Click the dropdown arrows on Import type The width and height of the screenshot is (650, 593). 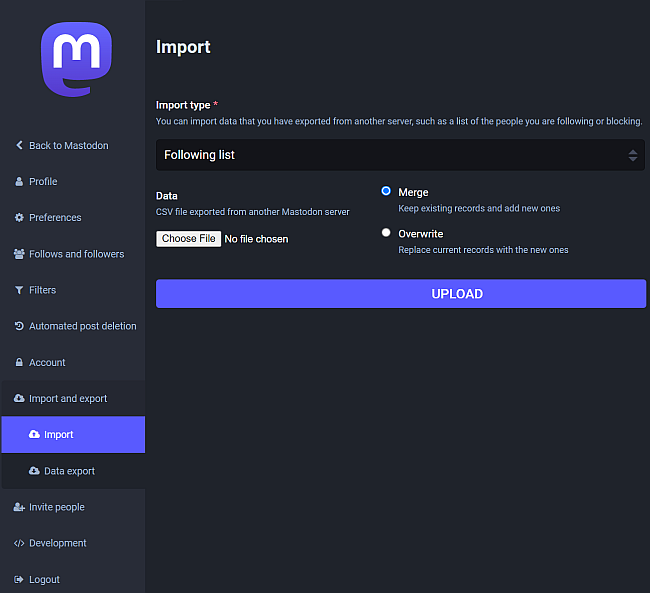[633, 156]
